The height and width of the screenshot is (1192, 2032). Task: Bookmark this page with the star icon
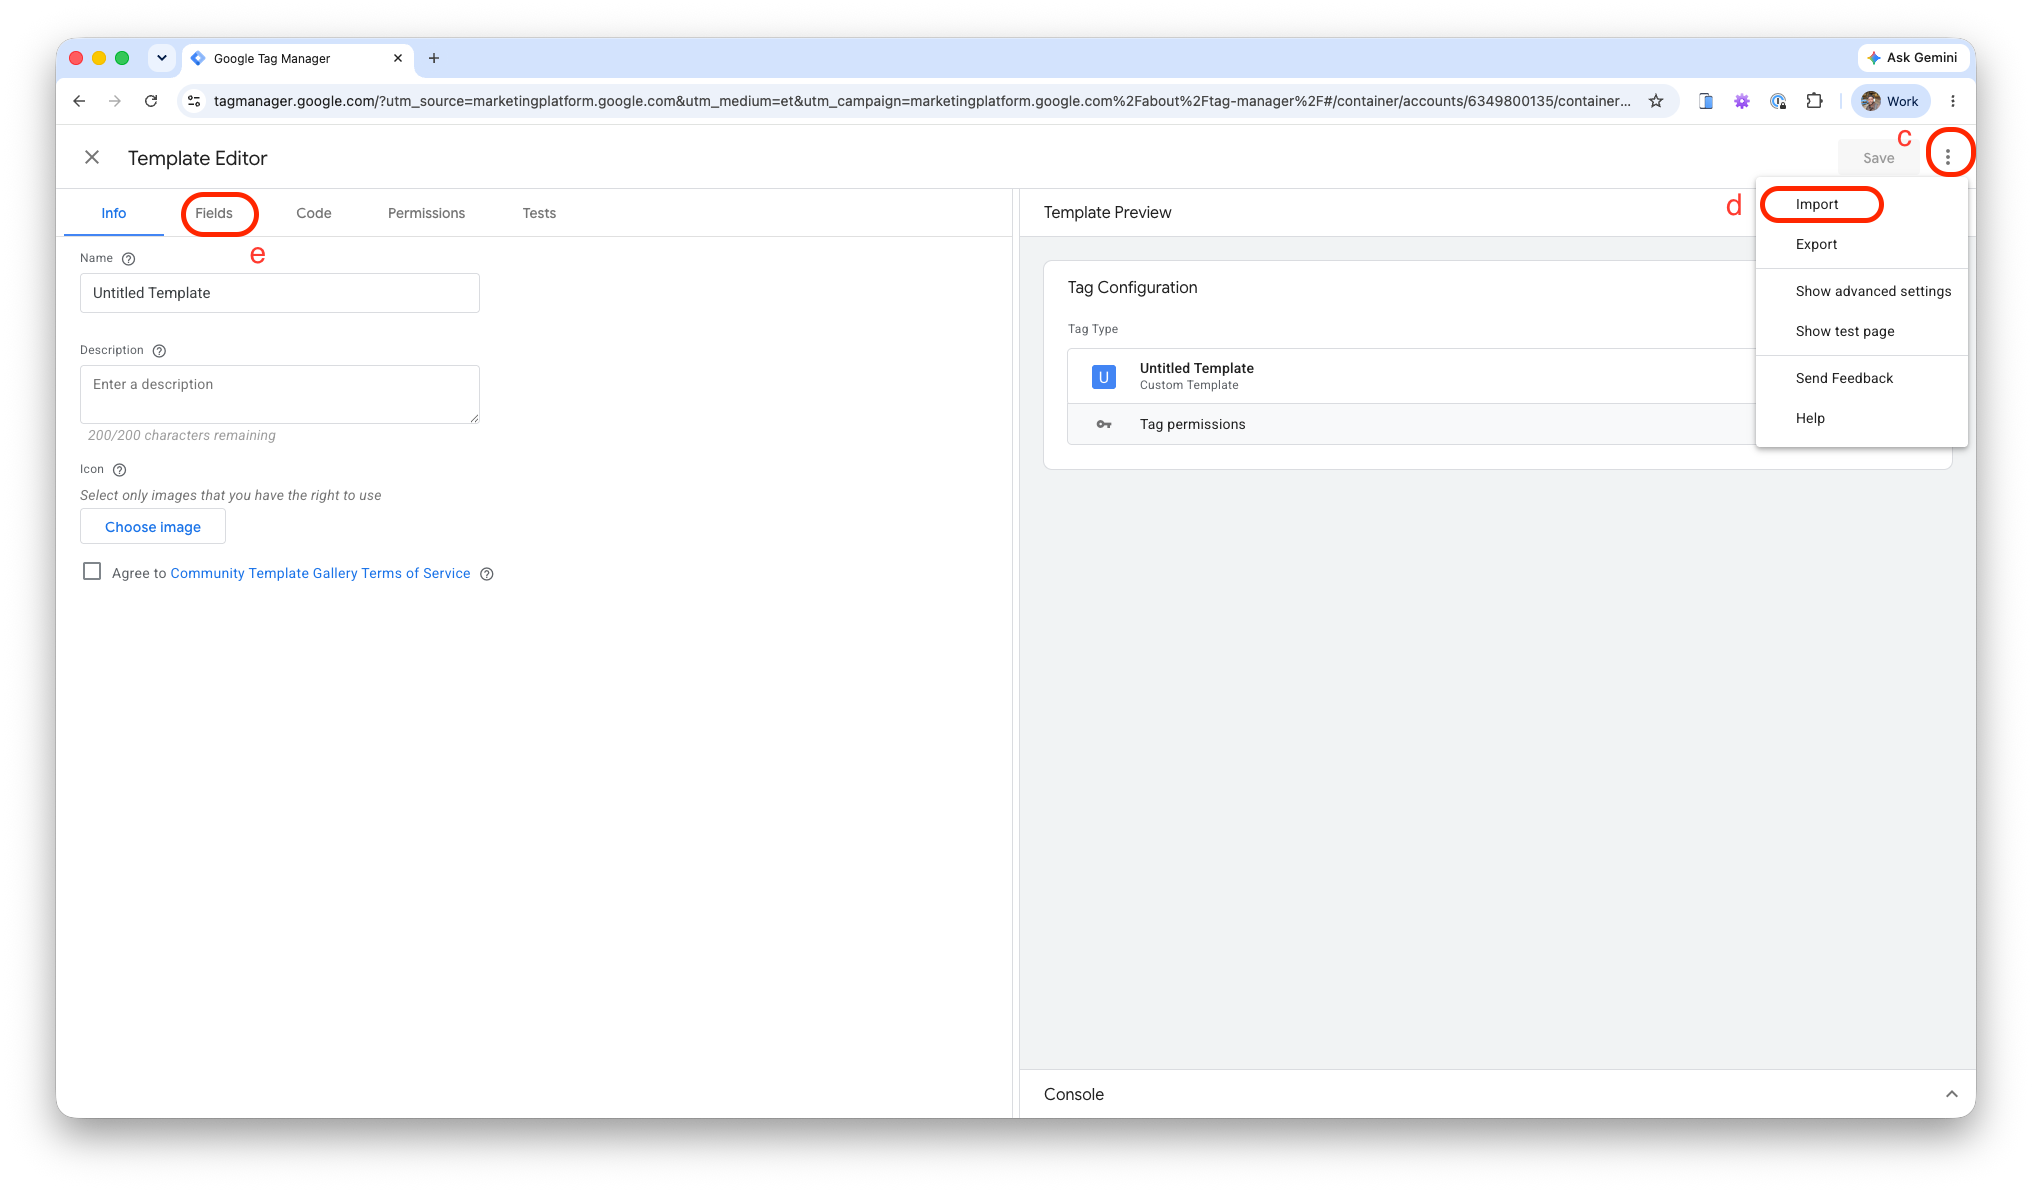point(1656,101)
